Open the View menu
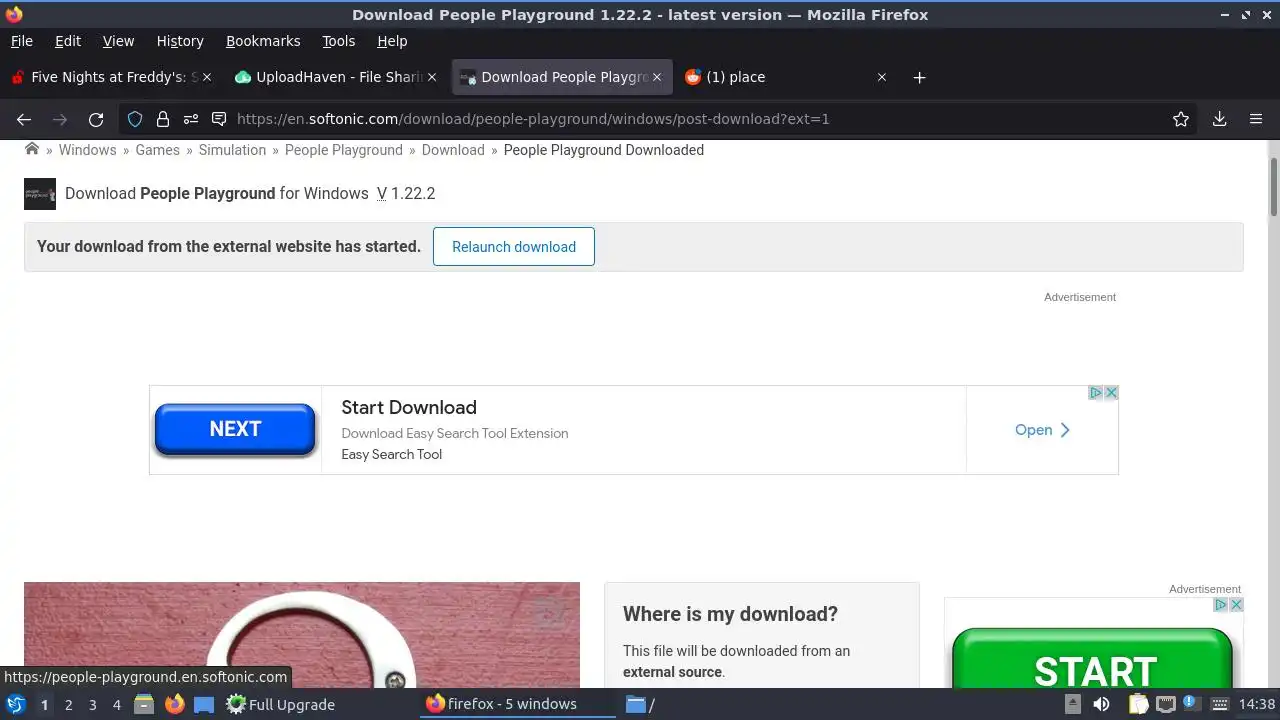1280x720 pixels. tap(118, 41)
